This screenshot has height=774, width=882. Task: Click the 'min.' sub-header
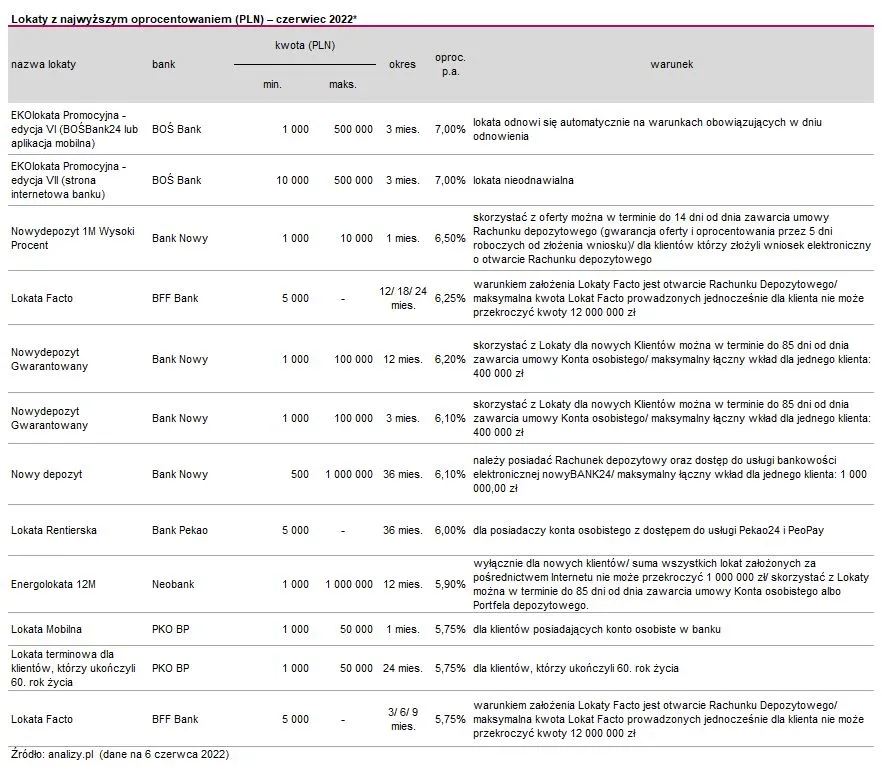(x=272, y=84)
